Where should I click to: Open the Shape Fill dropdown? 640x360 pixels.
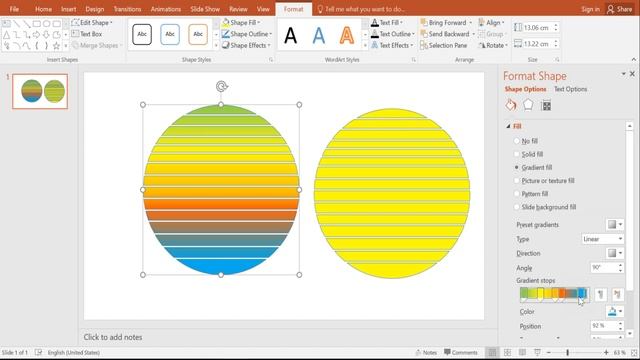[241, 23]
